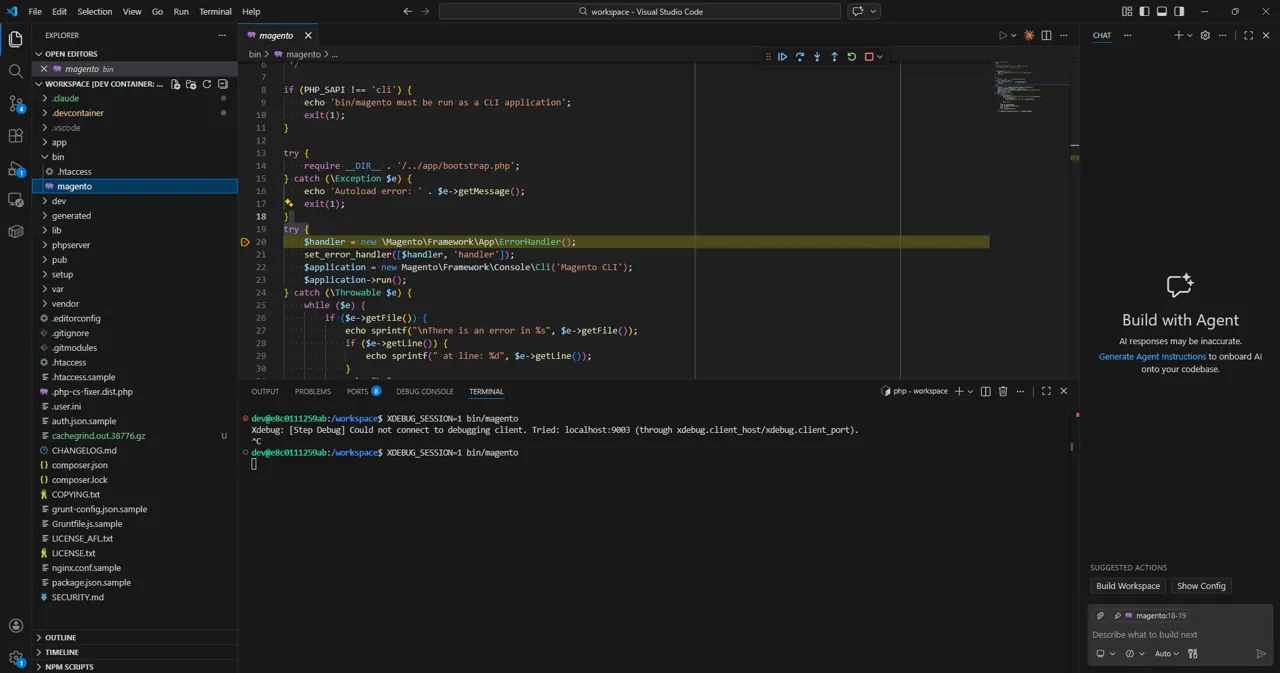Kill the terminal with the trash icon
Image resolution: width=1280 pixels, height=673 pixels.
click(1003, 391)
